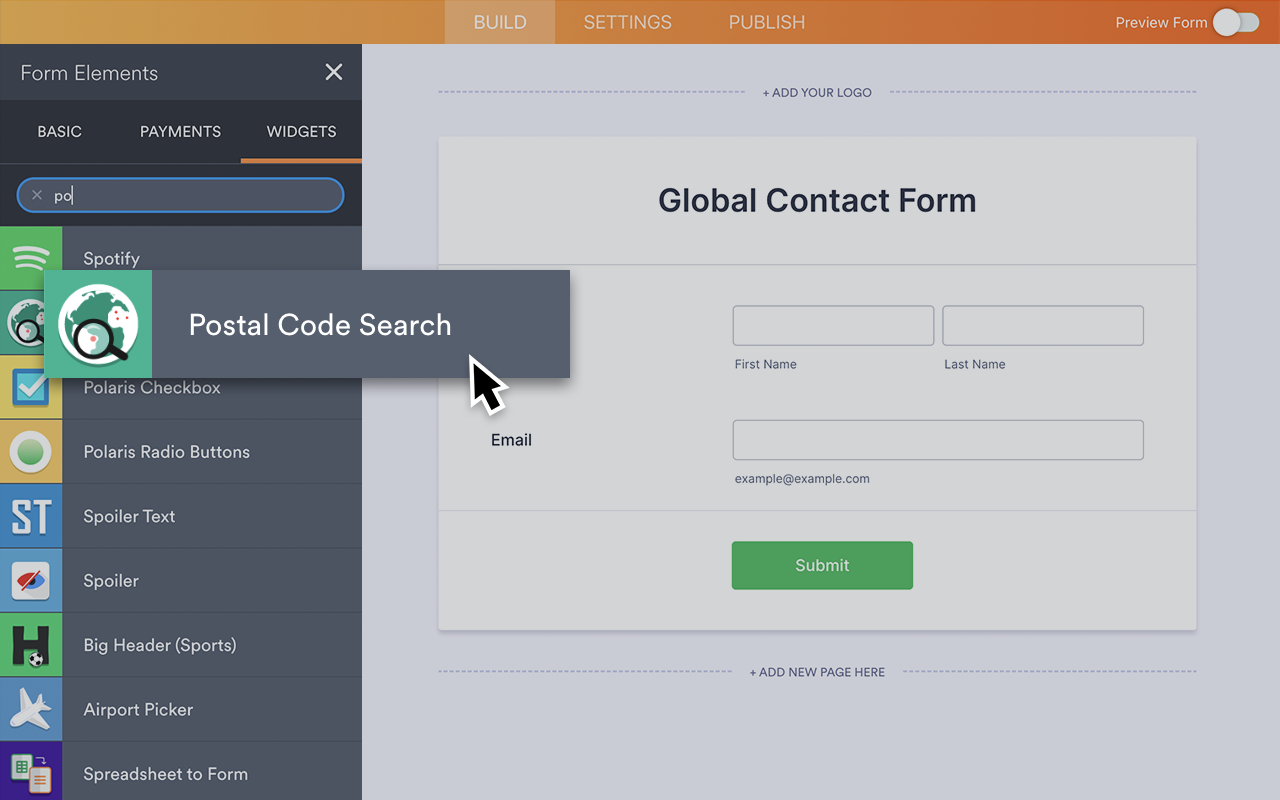Open the PUBLISH tab
Viewport: 1280px width, 800px height.
click(766, 22)
